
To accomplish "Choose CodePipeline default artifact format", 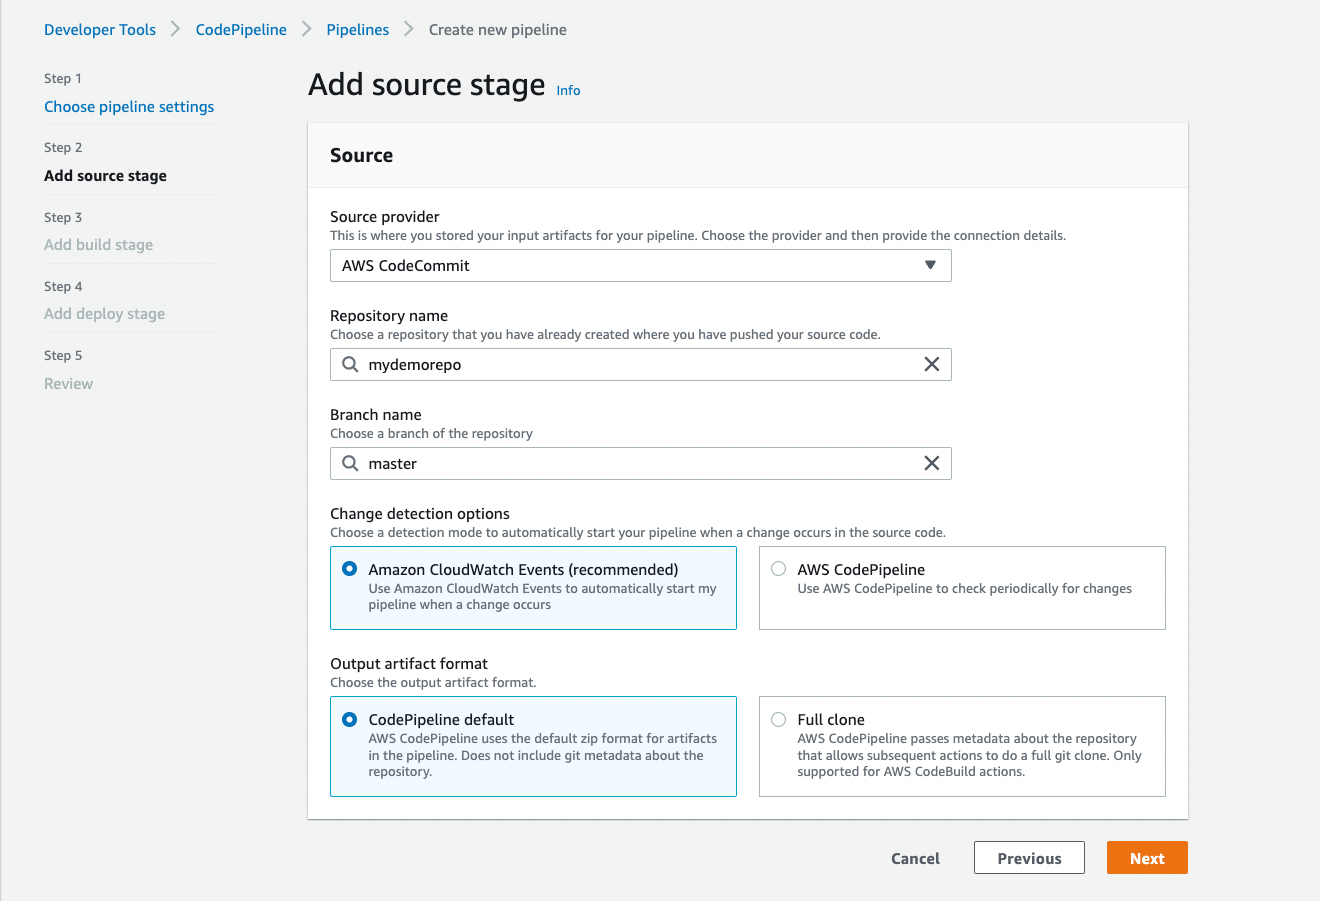I will 349,719.
